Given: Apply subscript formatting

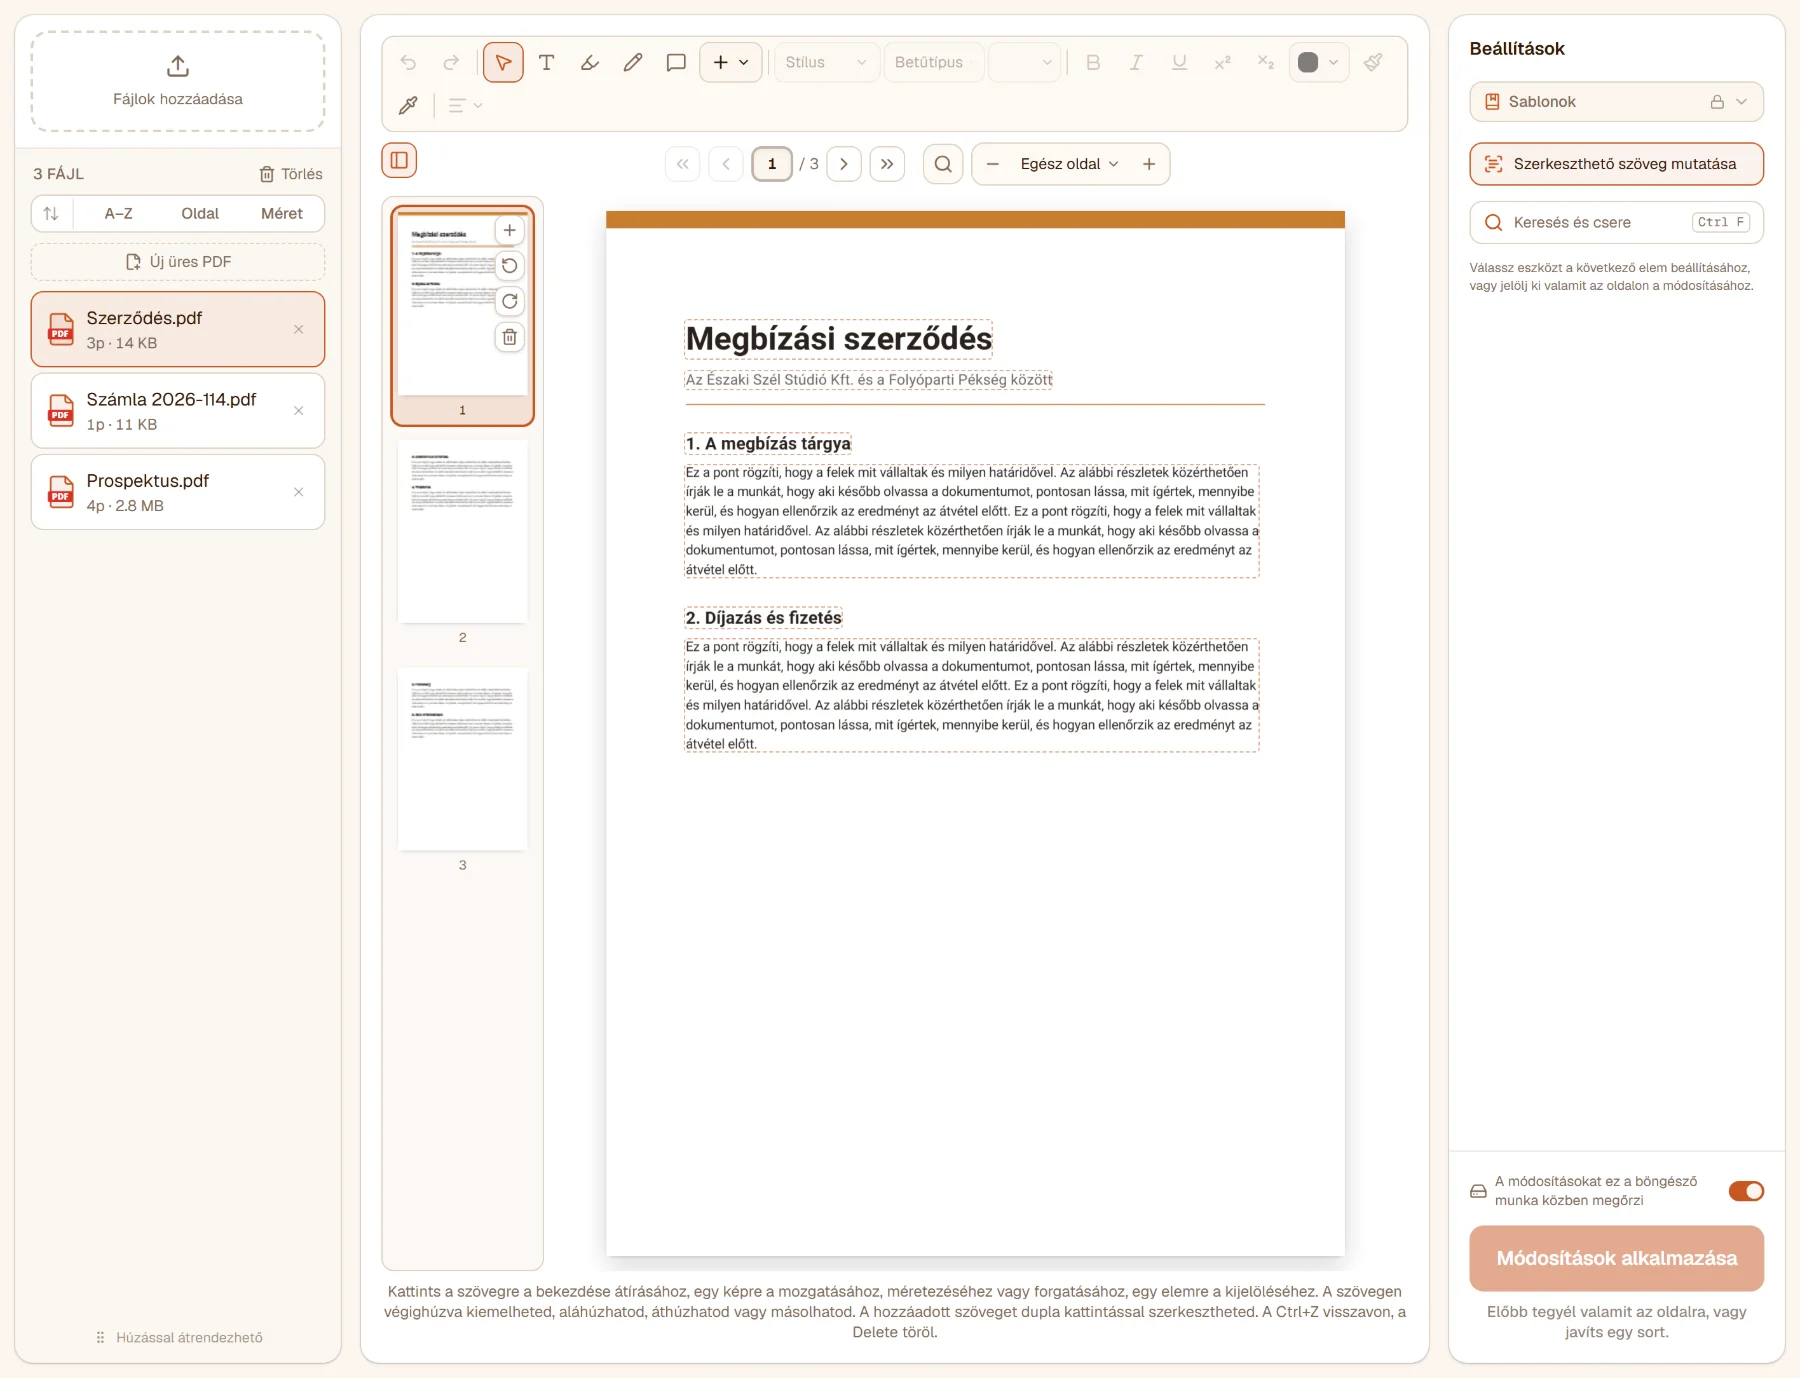Looking at the screenshot, I should [1265, 62].
